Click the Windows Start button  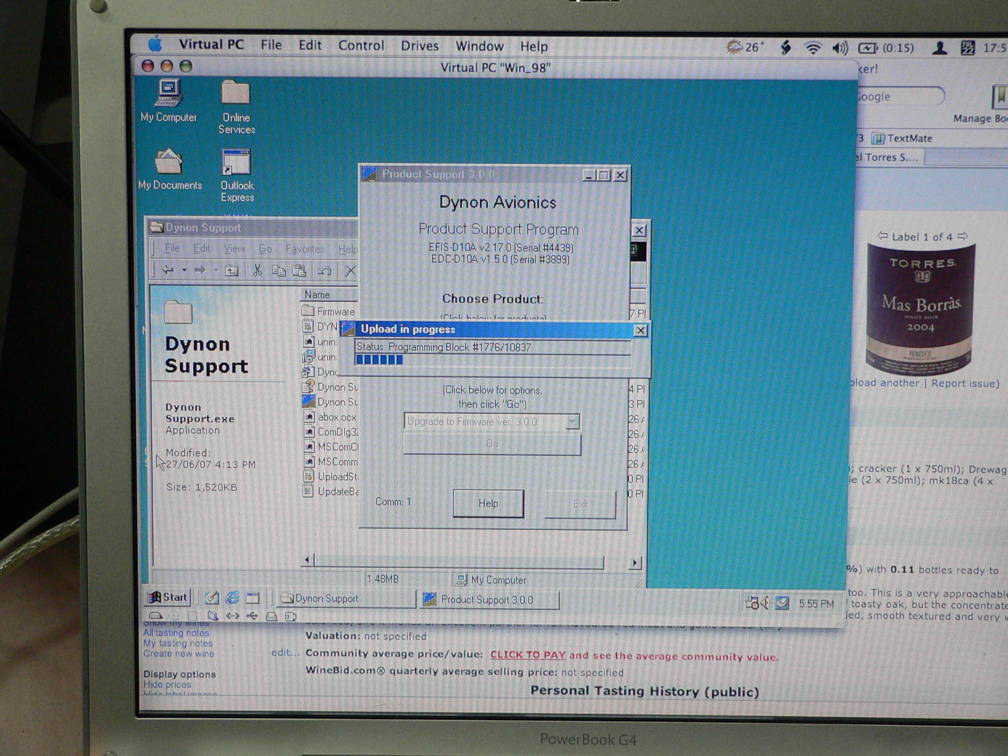168,597
